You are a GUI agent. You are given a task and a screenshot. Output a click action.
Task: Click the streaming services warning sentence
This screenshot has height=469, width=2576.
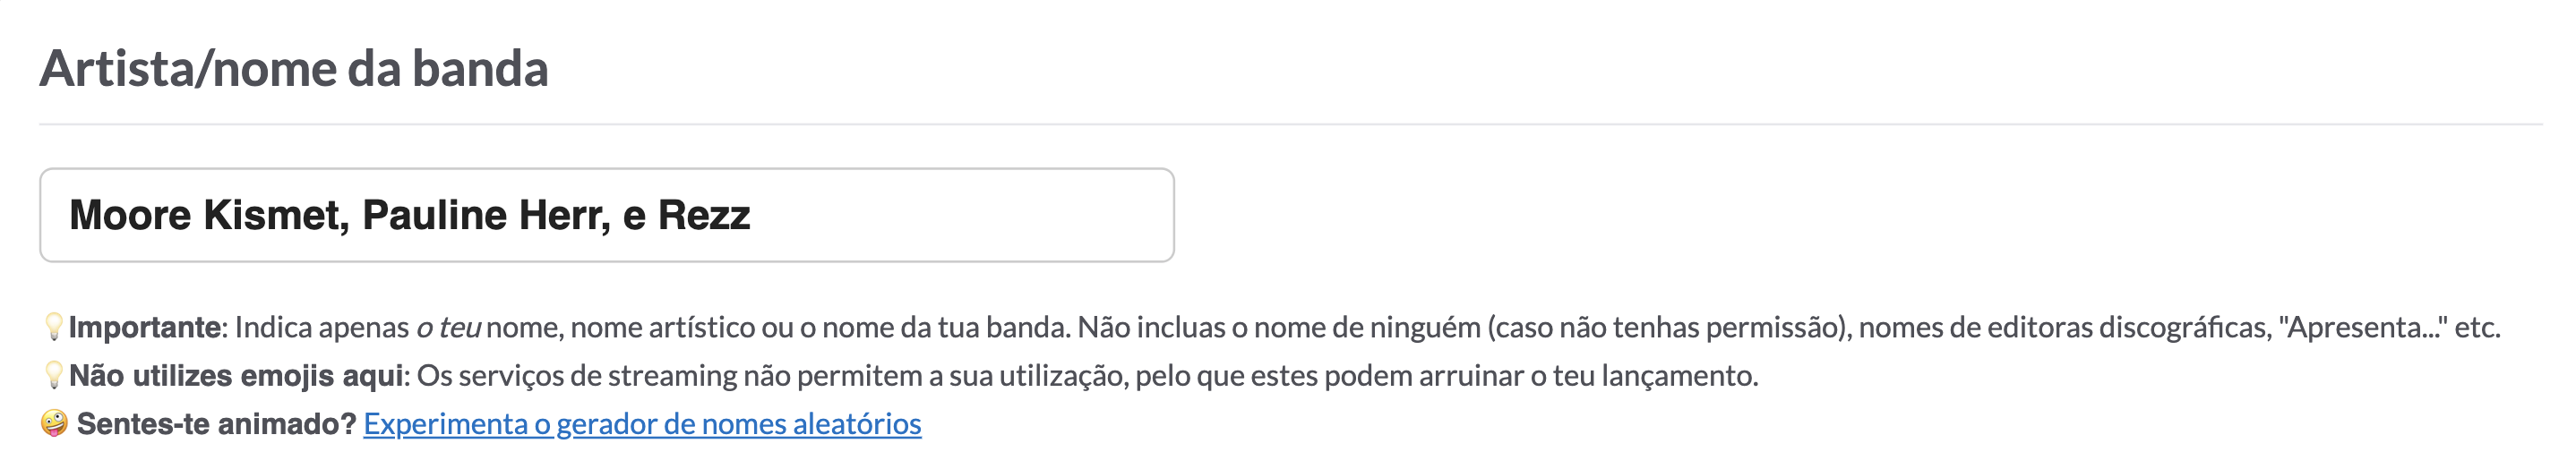(1087, 376)
